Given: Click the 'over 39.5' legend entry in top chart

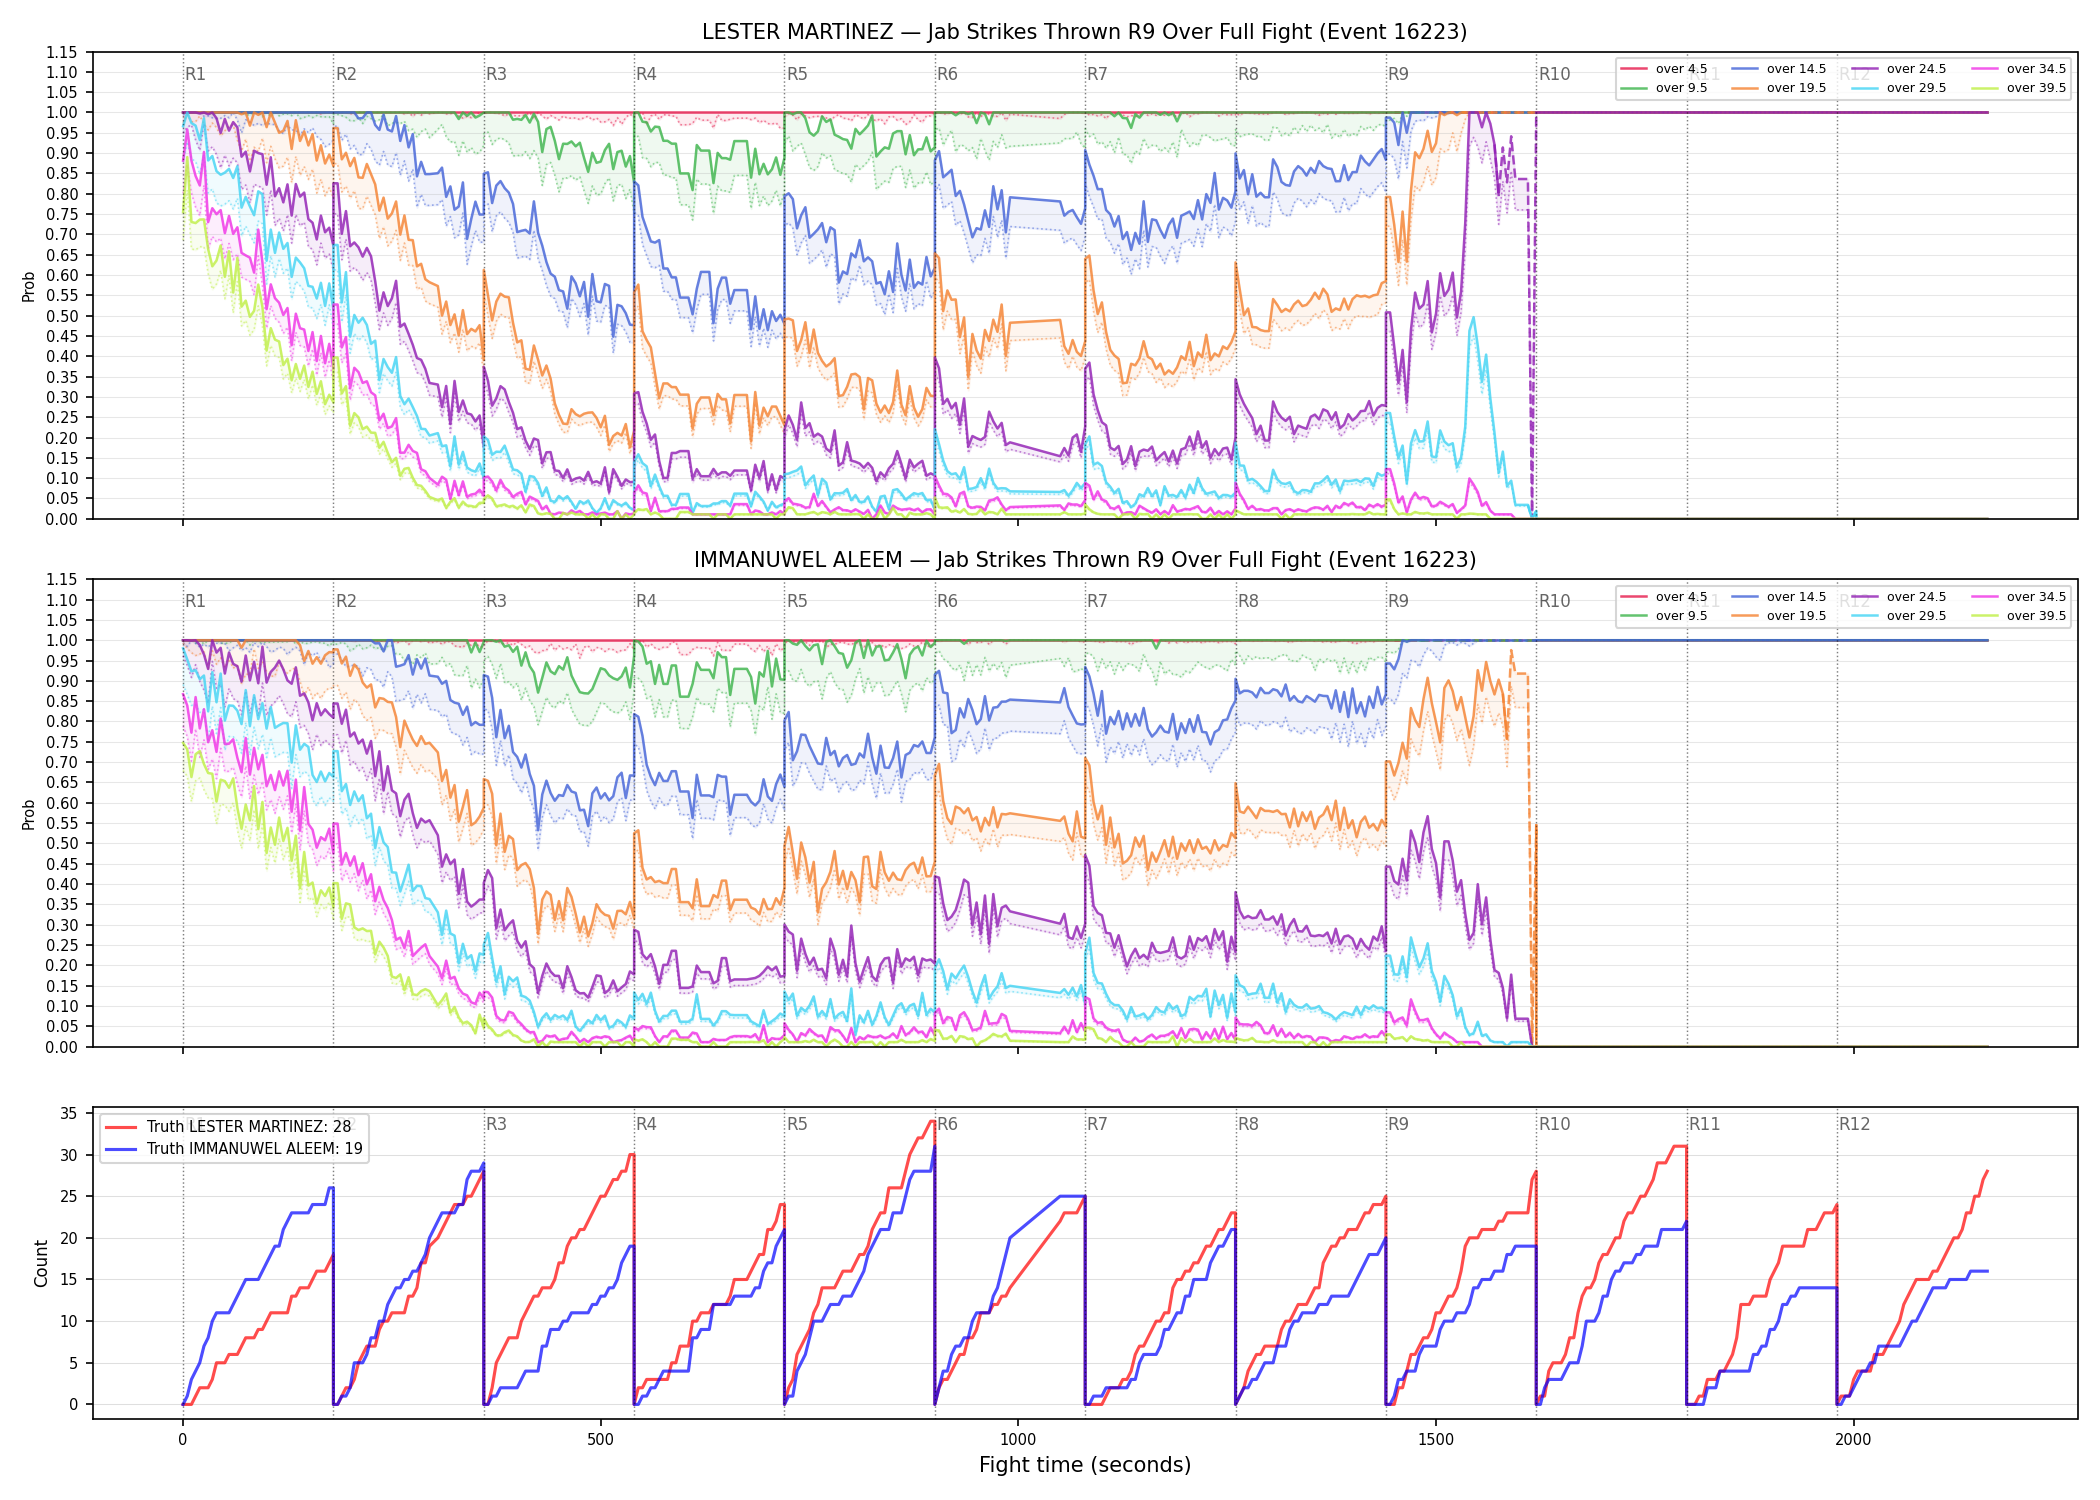Looking at the screenshot, I should (2018, 88).
